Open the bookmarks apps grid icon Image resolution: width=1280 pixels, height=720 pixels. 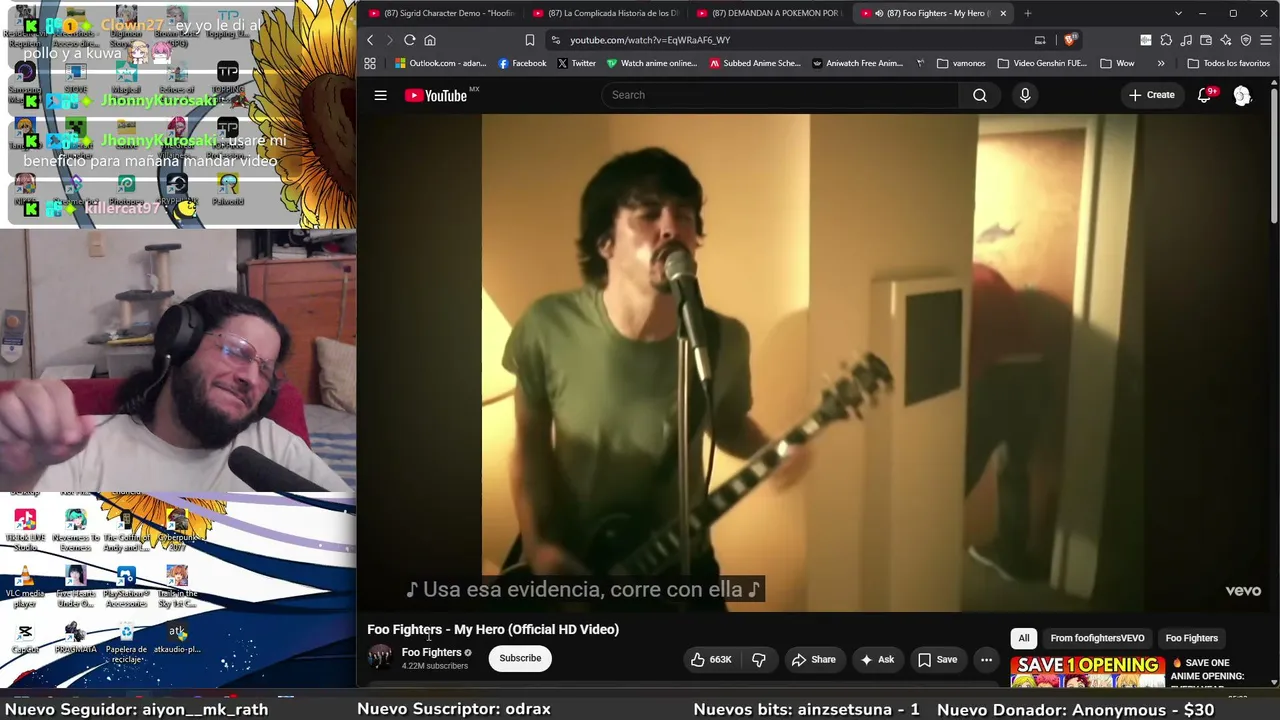(x=370, y=63)
